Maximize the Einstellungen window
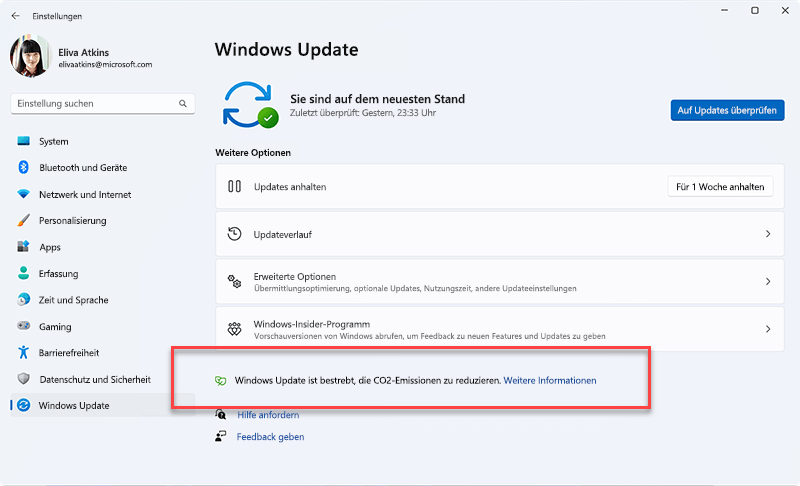The height and width of the screenshot is (486, 800). tap(755, 10)
